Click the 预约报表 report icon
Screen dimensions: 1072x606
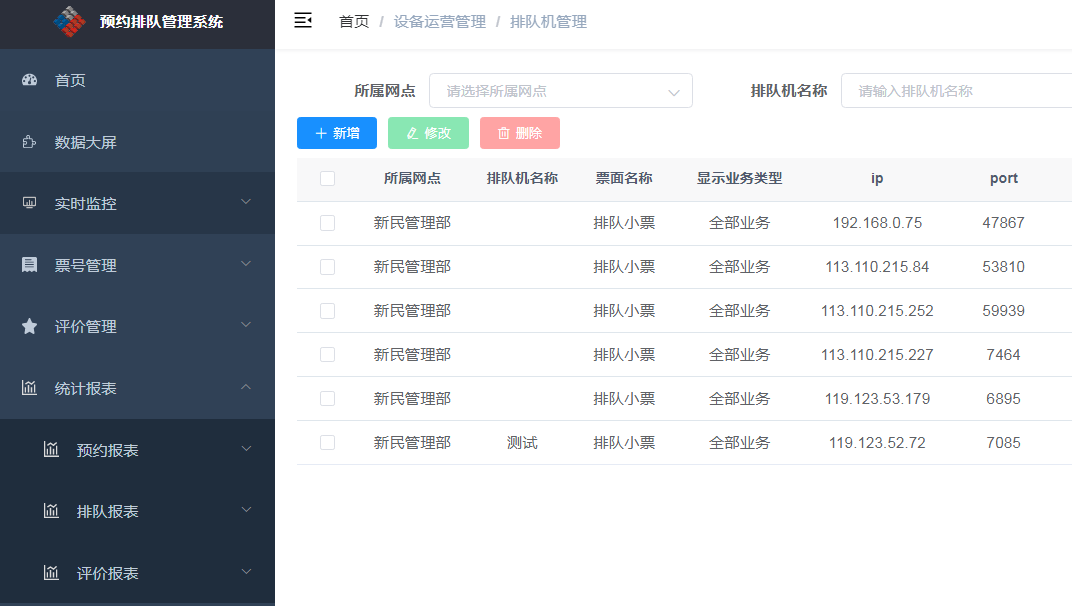tap(52, 449)
